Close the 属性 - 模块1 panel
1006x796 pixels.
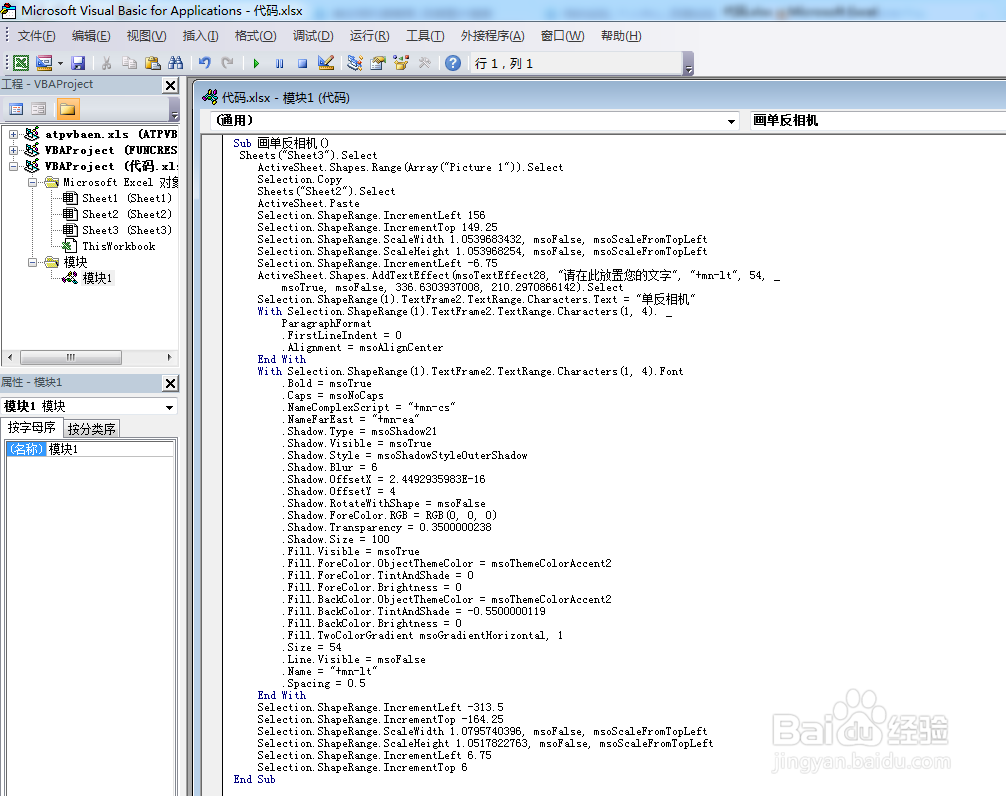[170, 383]
